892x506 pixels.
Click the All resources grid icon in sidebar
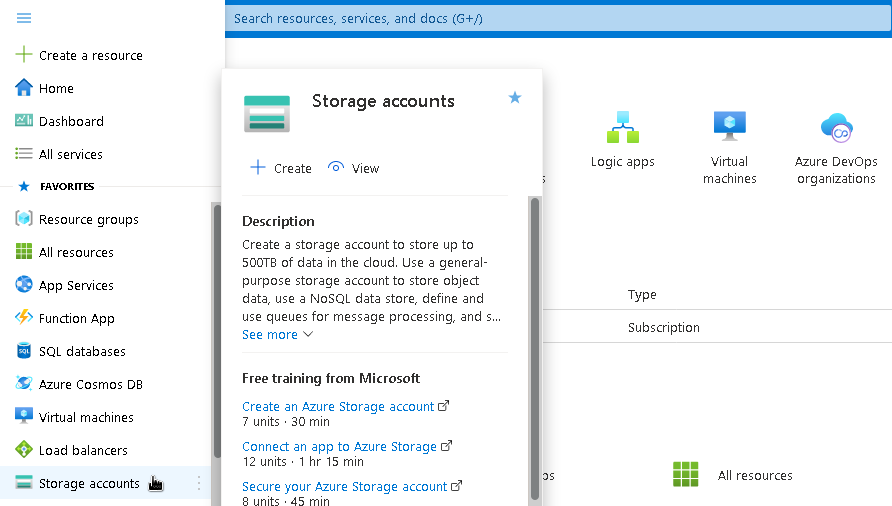[24, 252]
